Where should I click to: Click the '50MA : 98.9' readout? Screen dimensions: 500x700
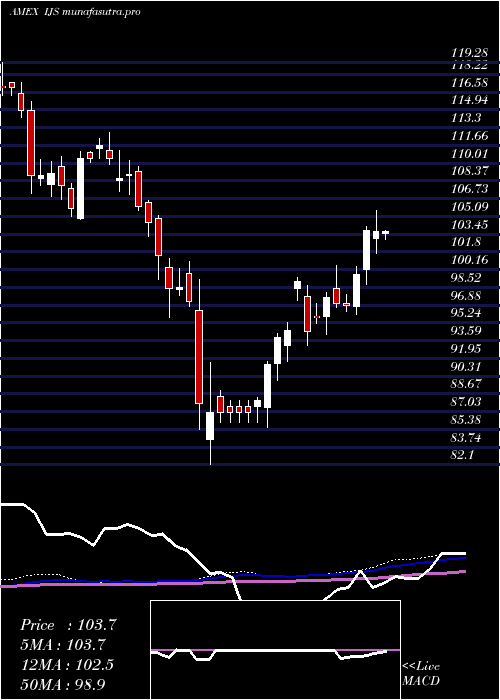tap(63, 684)
